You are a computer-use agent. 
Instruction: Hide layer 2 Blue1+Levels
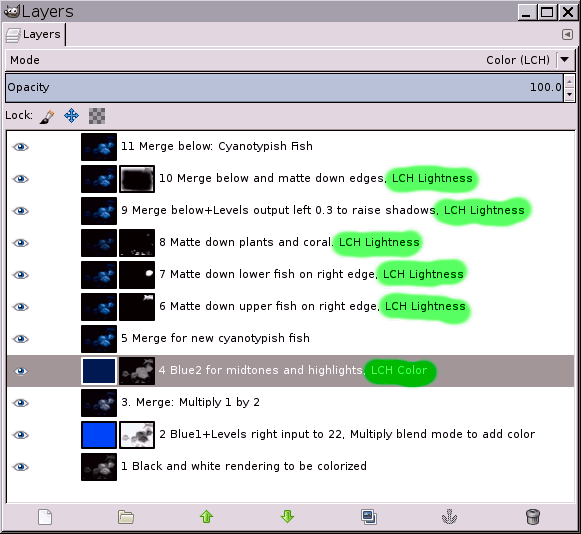click(x=21, y=435)
